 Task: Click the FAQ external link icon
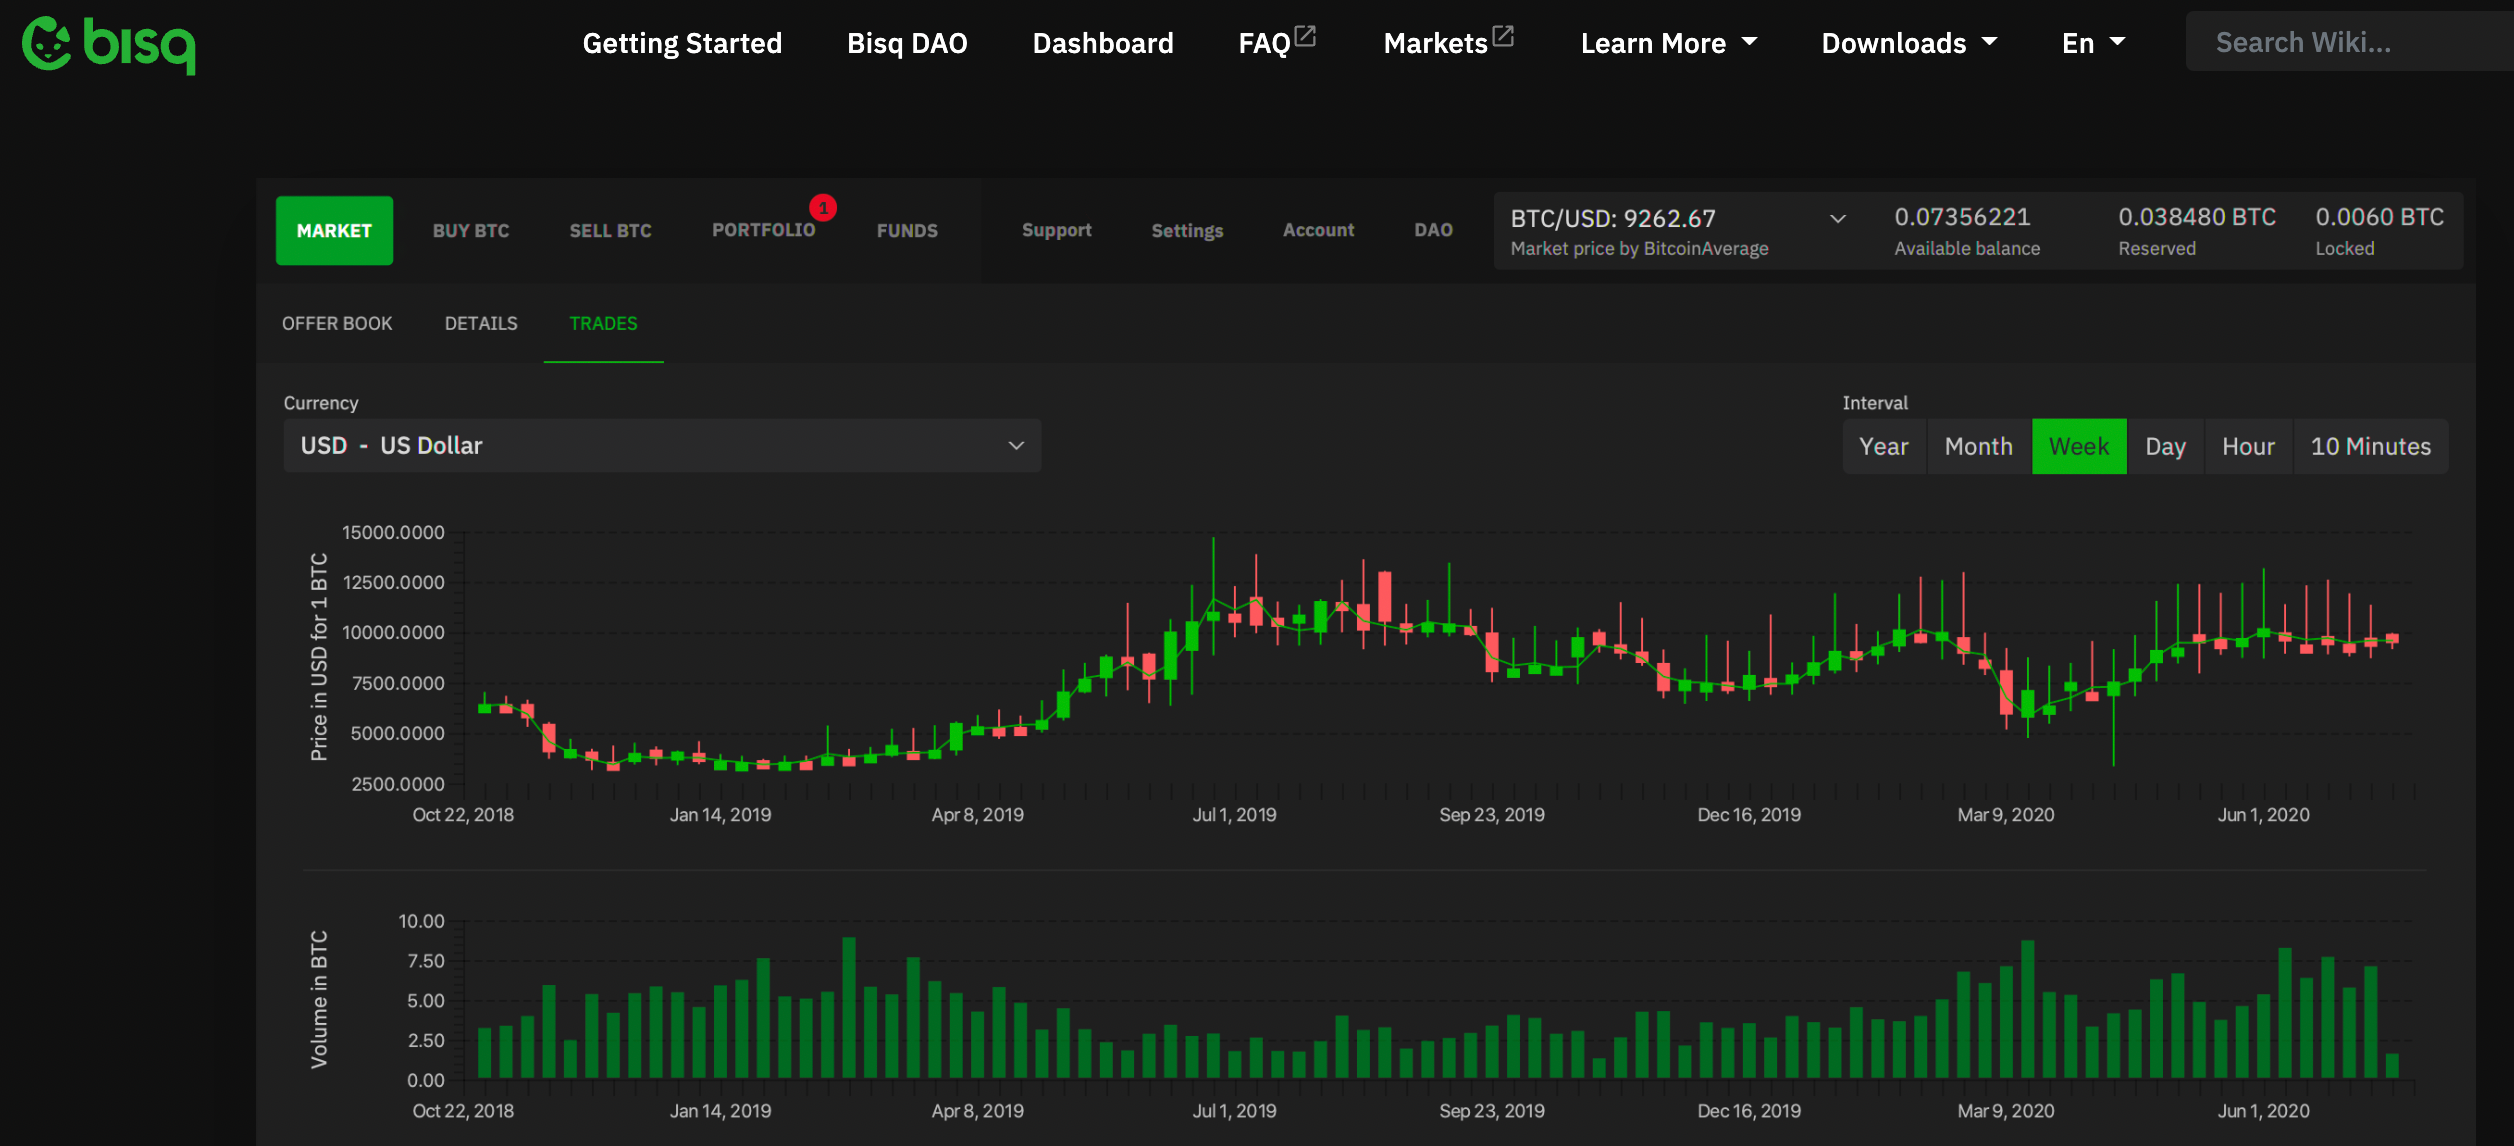pyautogui.click(x=1305, y=36)
